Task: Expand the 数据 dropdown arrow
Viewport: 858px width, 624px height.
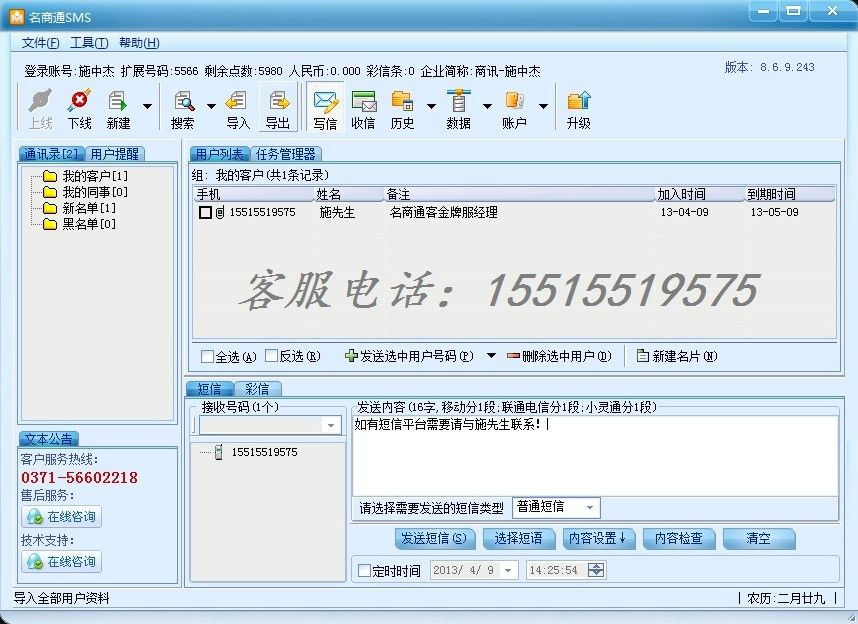Action: coord(487,106)
